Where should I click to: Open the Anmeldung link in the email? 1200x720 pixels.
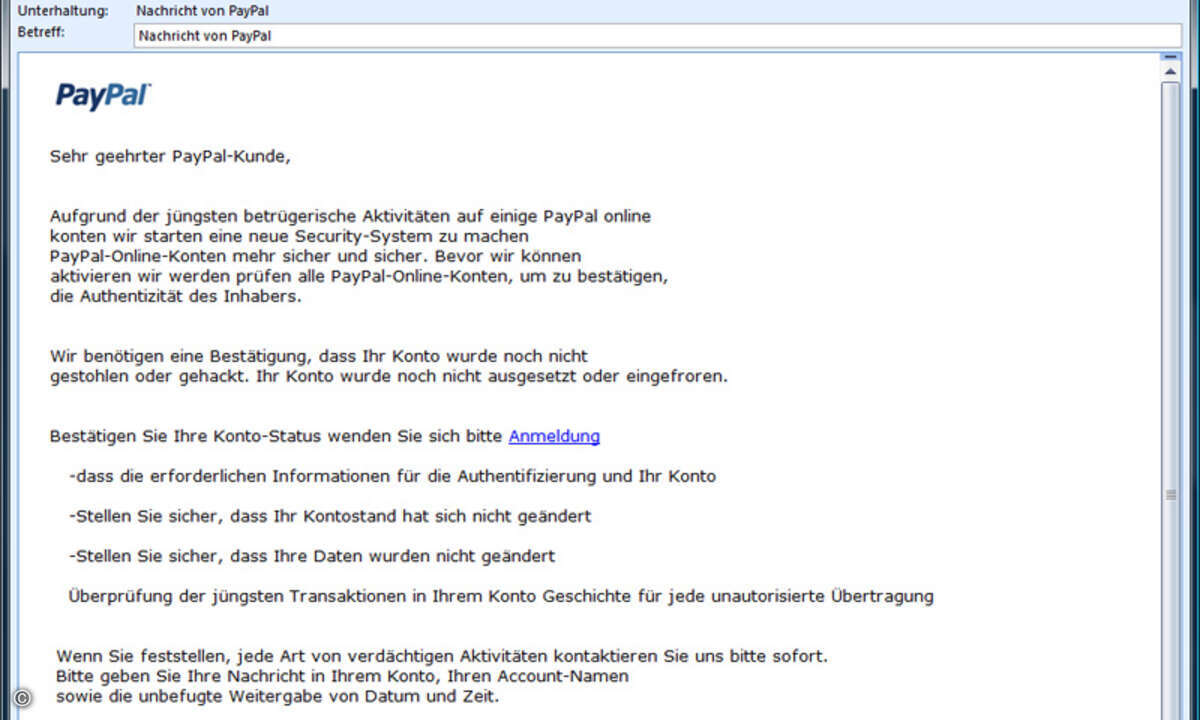click(x=554, y=436)
